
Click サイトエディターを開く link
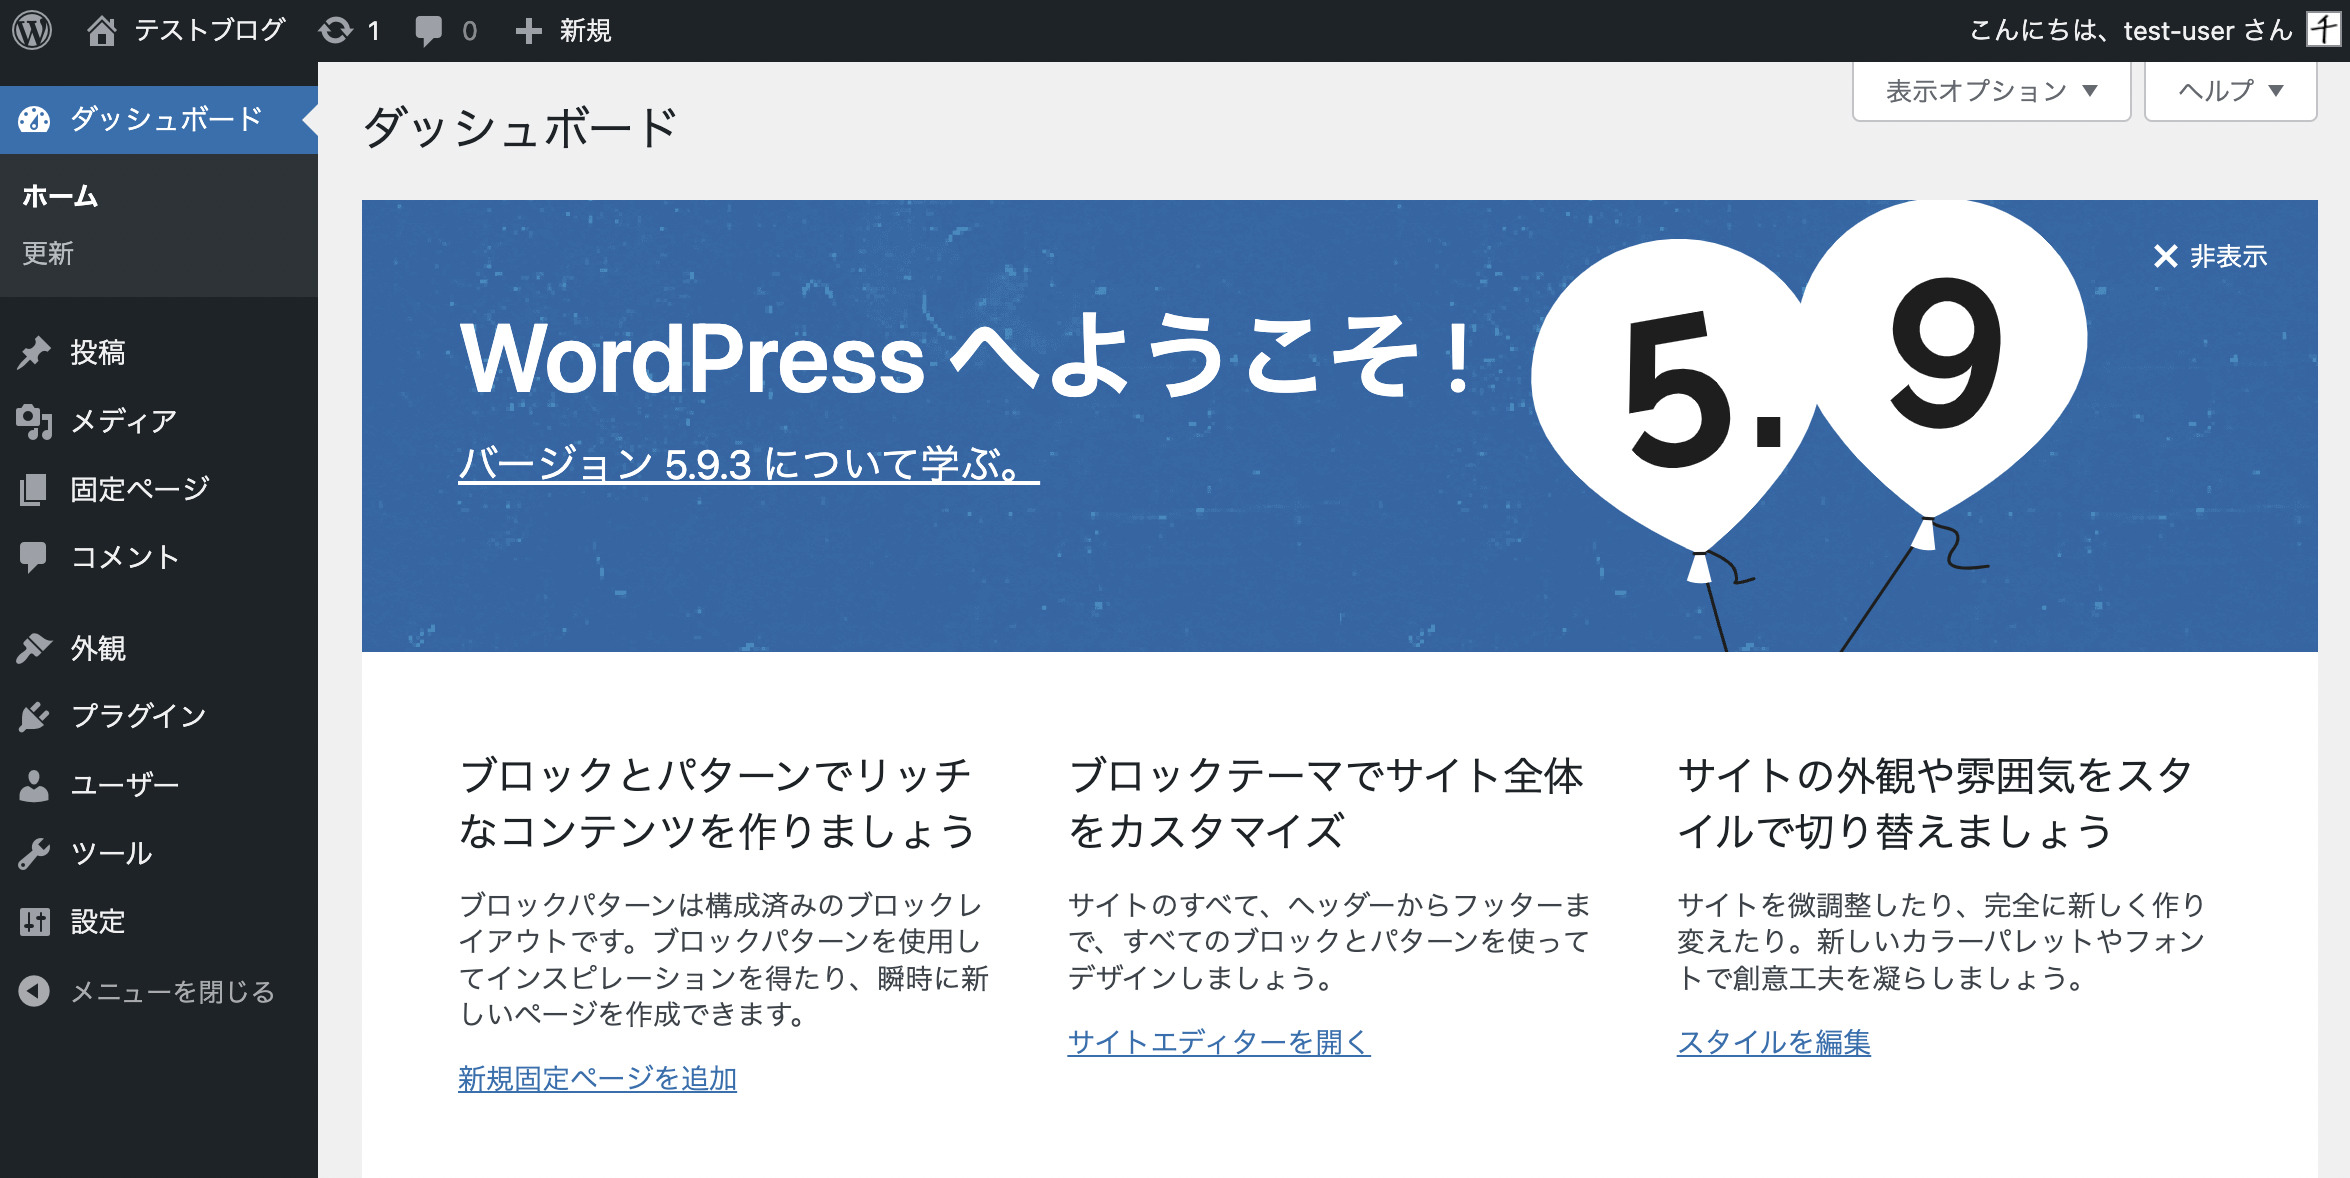(x=1219, y=1042)
